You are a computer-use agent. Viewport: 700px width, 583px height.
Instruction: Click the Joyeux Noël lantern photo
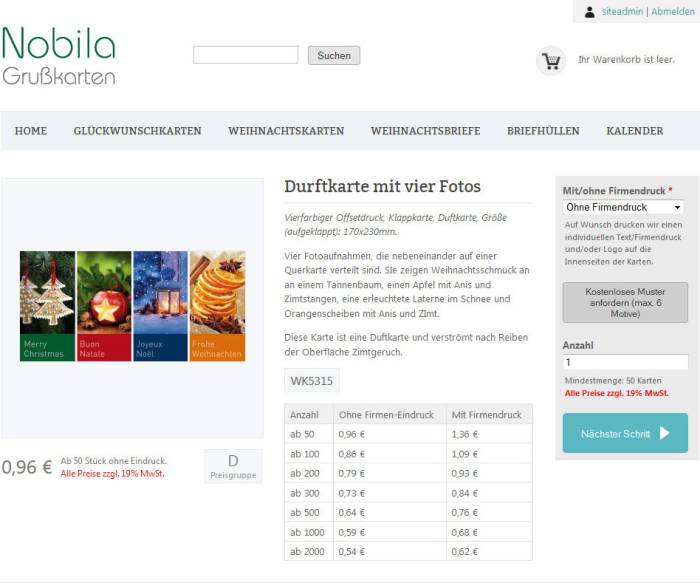tap(161, 306)
